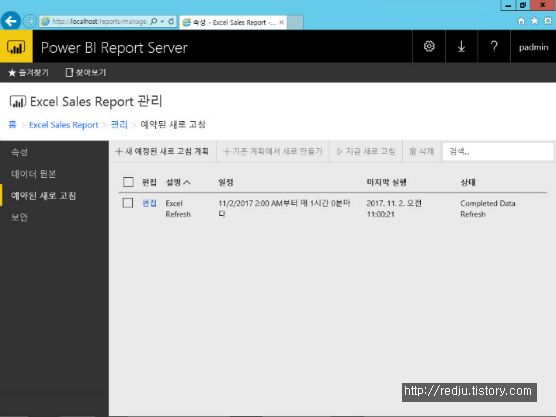Select the Excel Sales Report browser tab
This screenshot has height=417, width=556.
pos(232,22)
